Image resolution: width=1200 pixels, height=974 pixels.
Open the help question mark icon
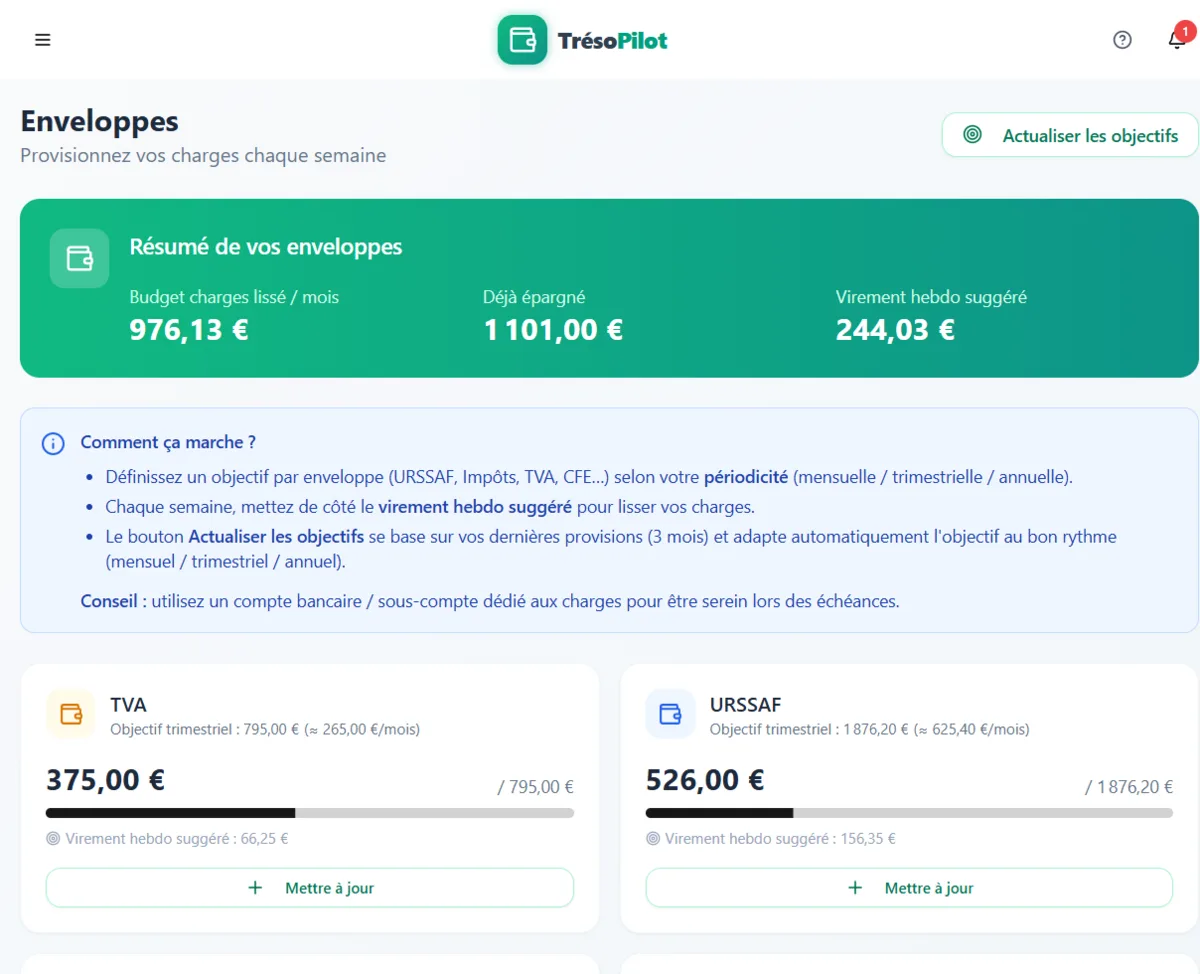(1122, 39)
